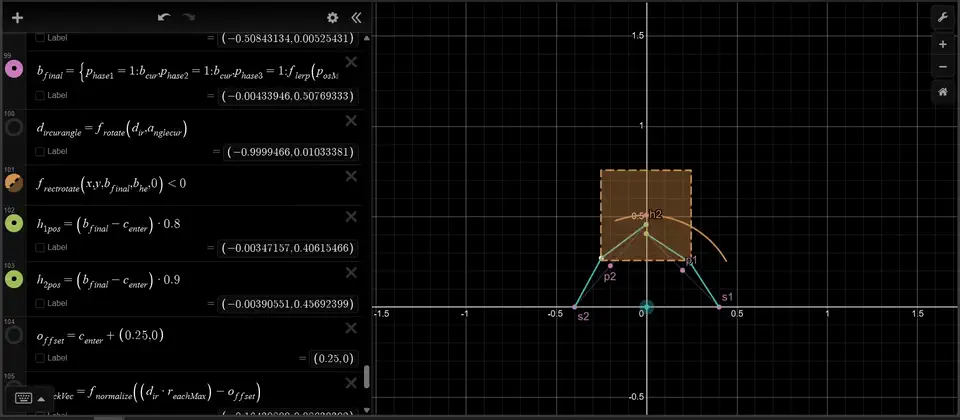Show the hidden o_ffset point
This screenshot has width=960, height=420.
point(14,334)
